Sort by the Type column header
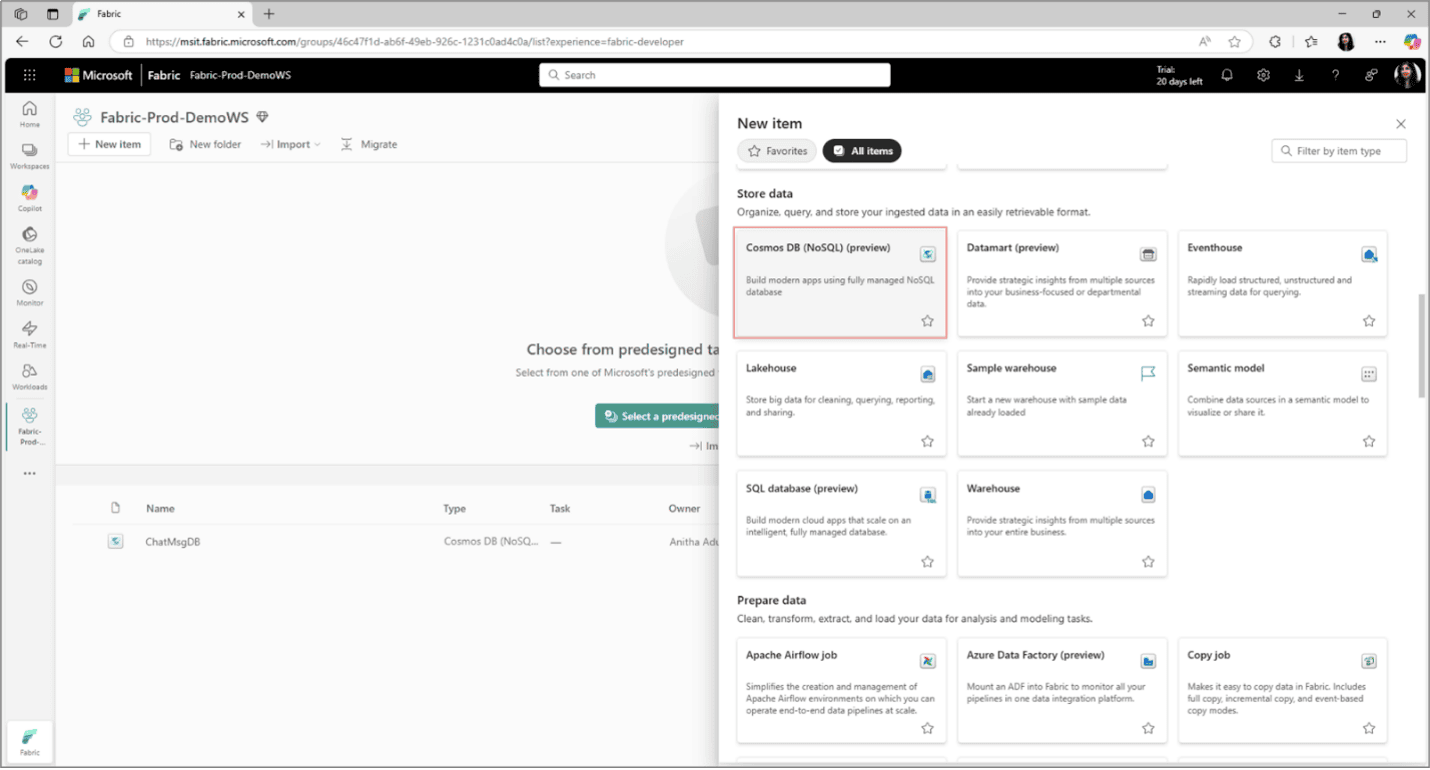Viewport: 1430px width, 770px height. (454, 508)
